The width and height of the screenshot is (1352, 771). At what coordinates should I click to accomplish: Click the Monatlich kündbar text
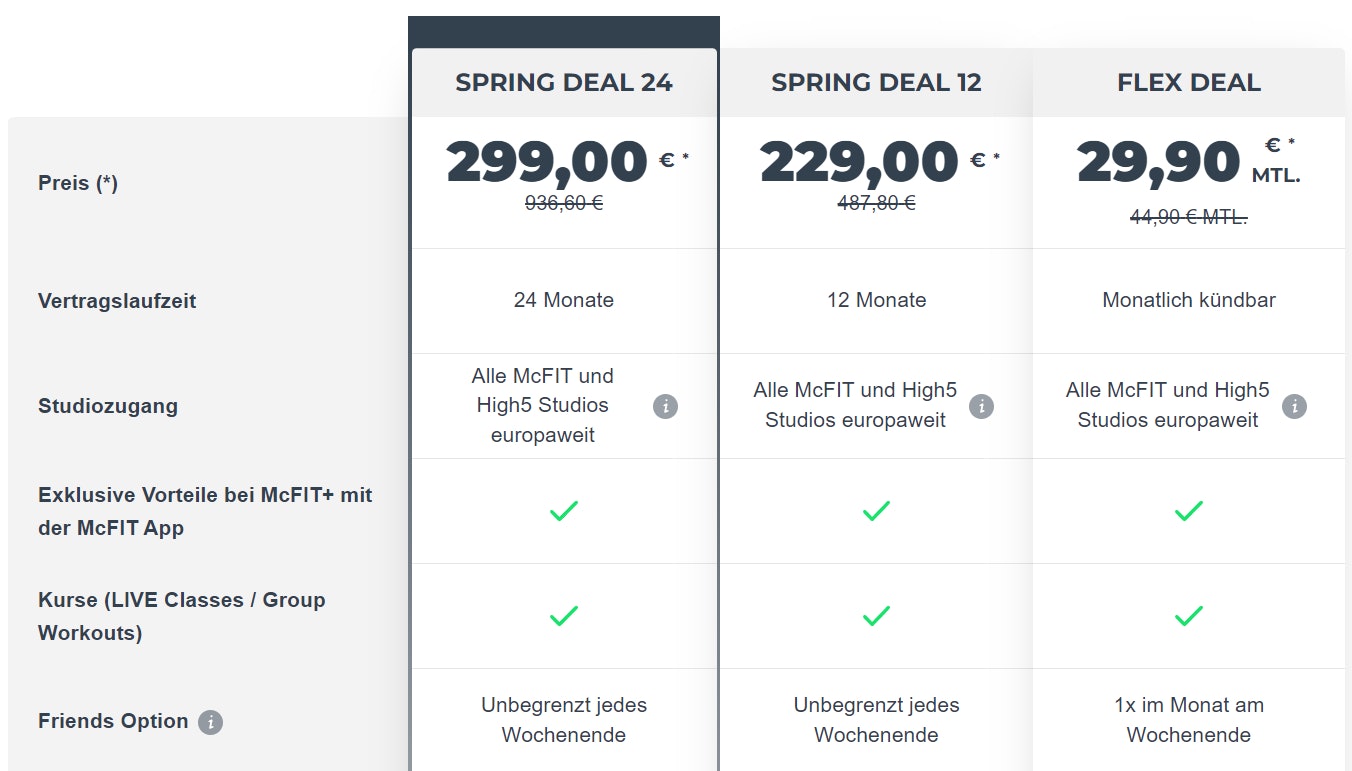click(x=1188, y=300)
